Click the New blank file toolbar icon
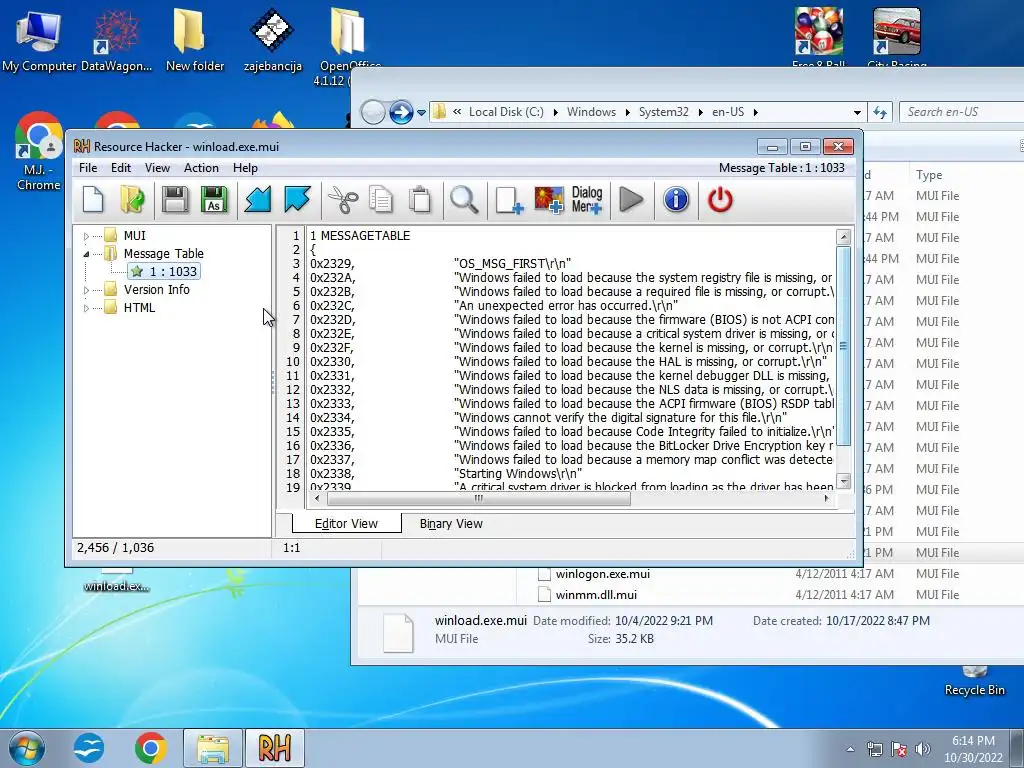 click(x=93, y=199)
